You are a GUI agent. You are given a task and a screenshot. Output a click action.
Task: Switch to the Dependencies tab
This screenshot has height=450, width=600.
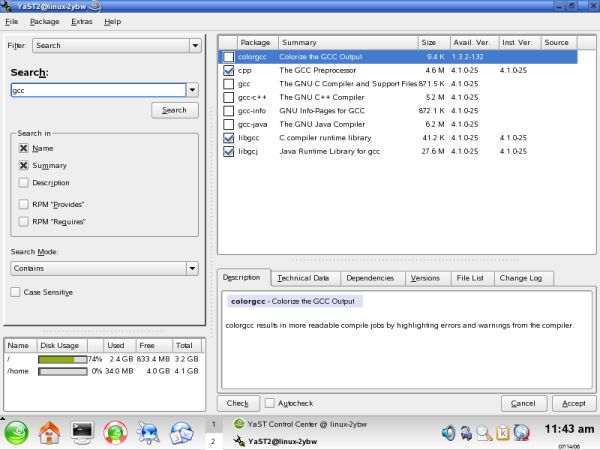[x=370, y=278]
